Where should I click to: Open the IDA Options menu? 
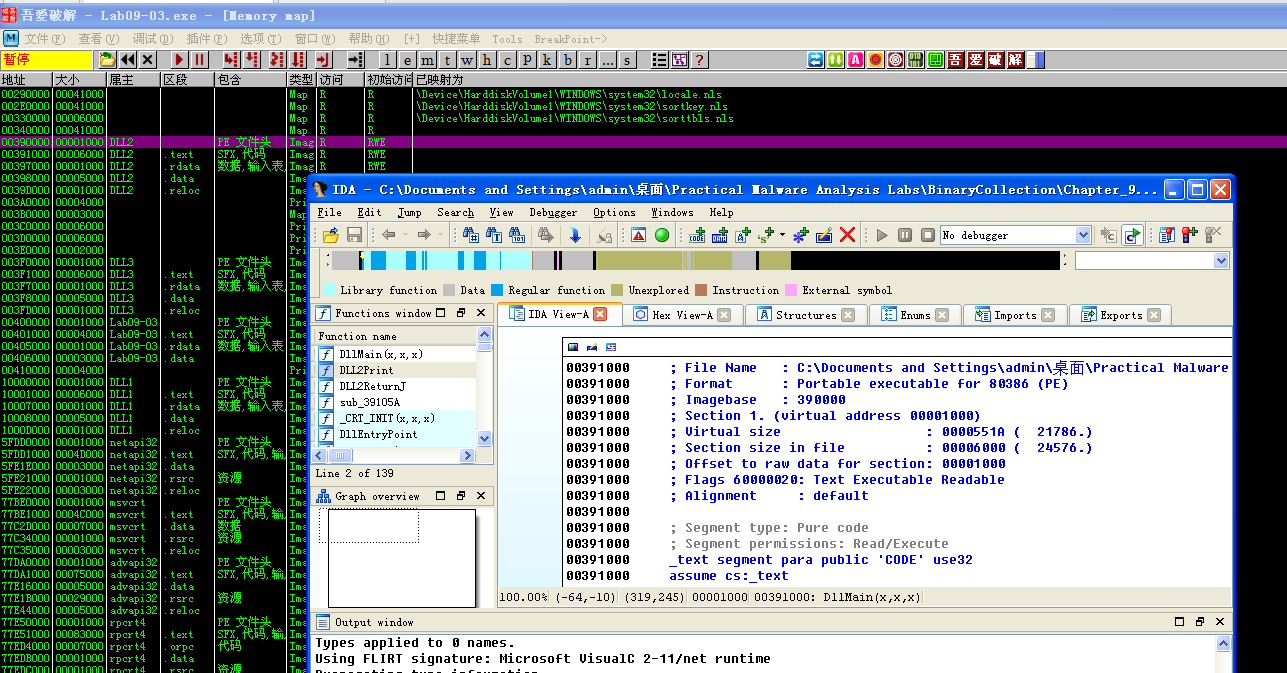[x=614, y=212]
